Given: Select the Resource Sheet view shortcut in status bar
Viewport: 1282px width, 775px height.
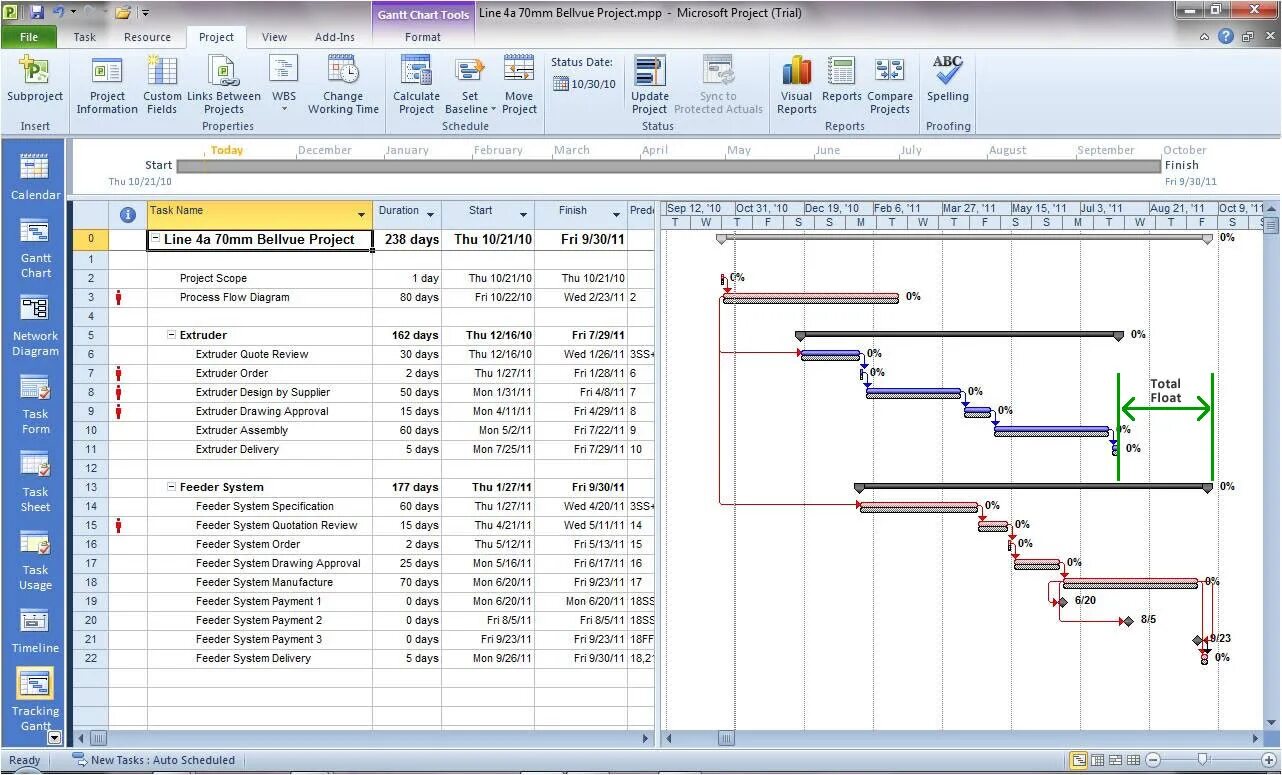Looking at the screenshot, I should pos(1133,760).
